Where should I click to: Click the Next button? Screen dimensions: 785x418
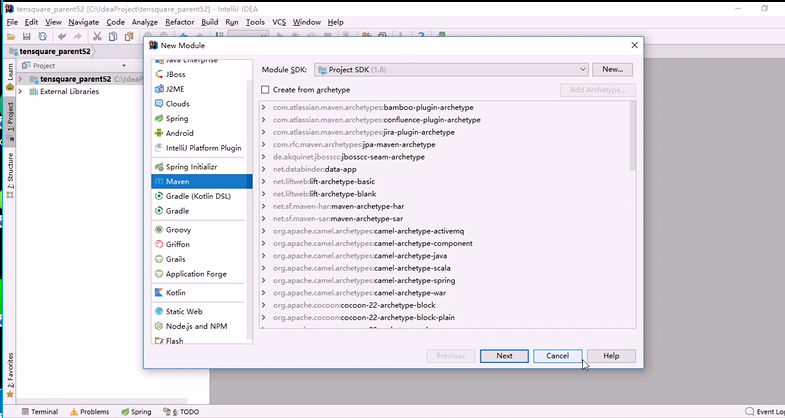coord(504,356)
